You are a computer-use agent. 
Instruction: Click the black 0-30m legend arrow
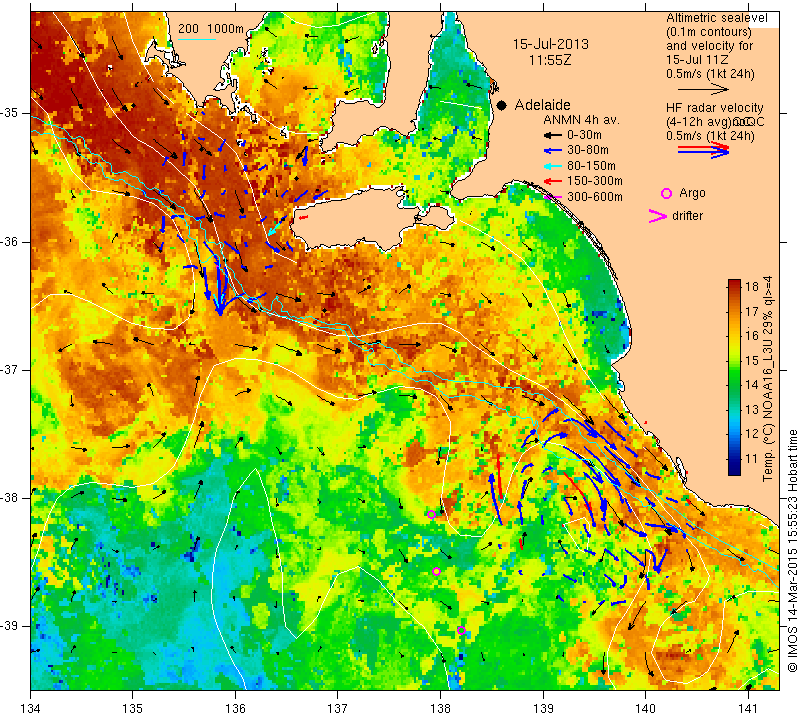[553, 136]
